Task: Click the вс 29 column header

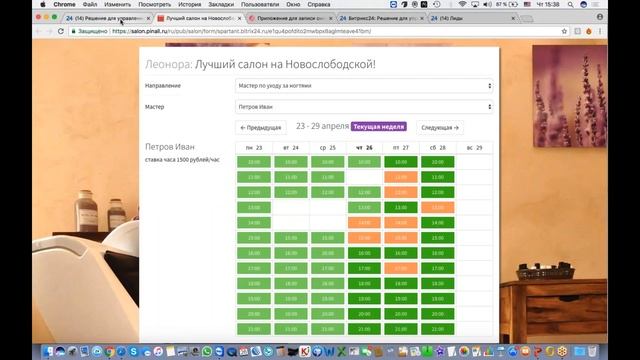Action: (474, 148)
